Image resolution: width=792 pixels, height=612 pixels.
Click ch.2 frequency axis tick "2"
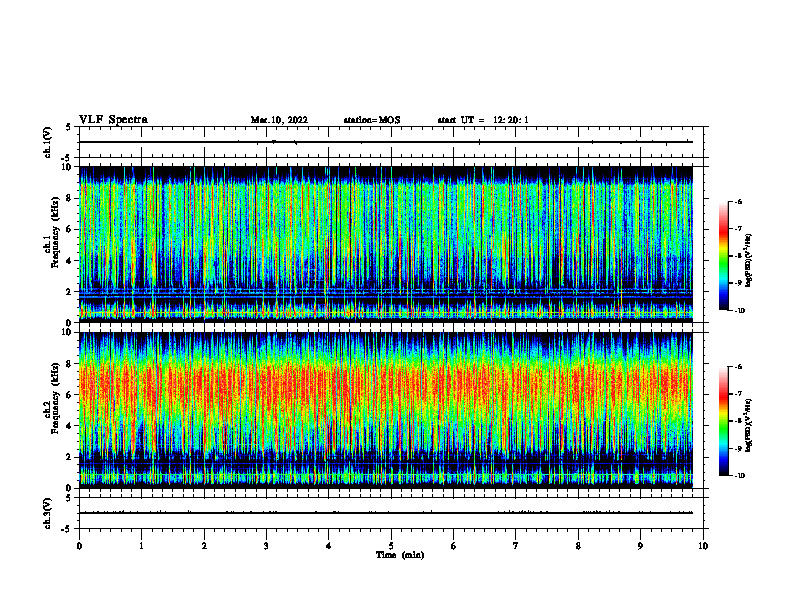[x=69, y=457]
